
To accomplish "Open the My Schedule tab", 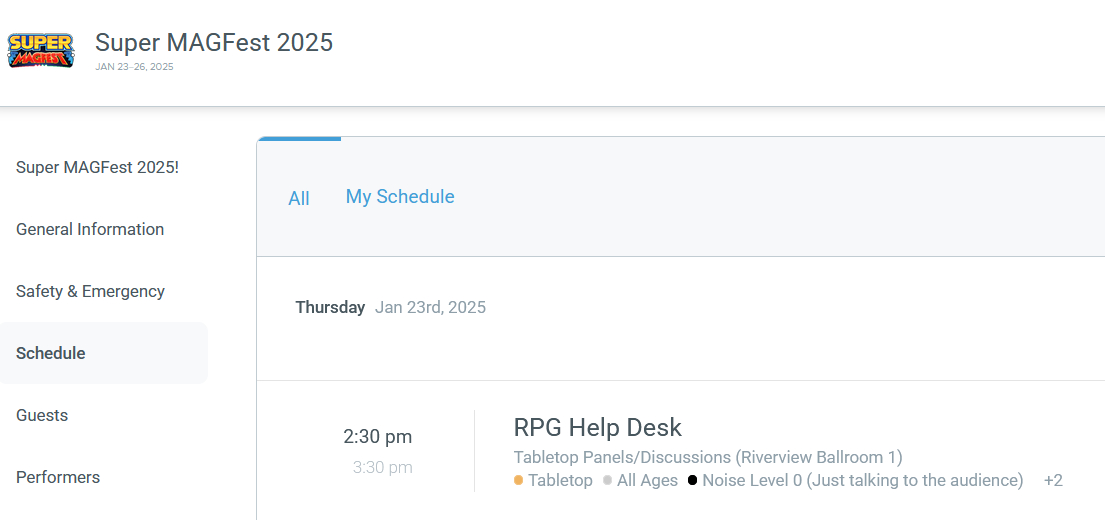I will click(400, 197).
